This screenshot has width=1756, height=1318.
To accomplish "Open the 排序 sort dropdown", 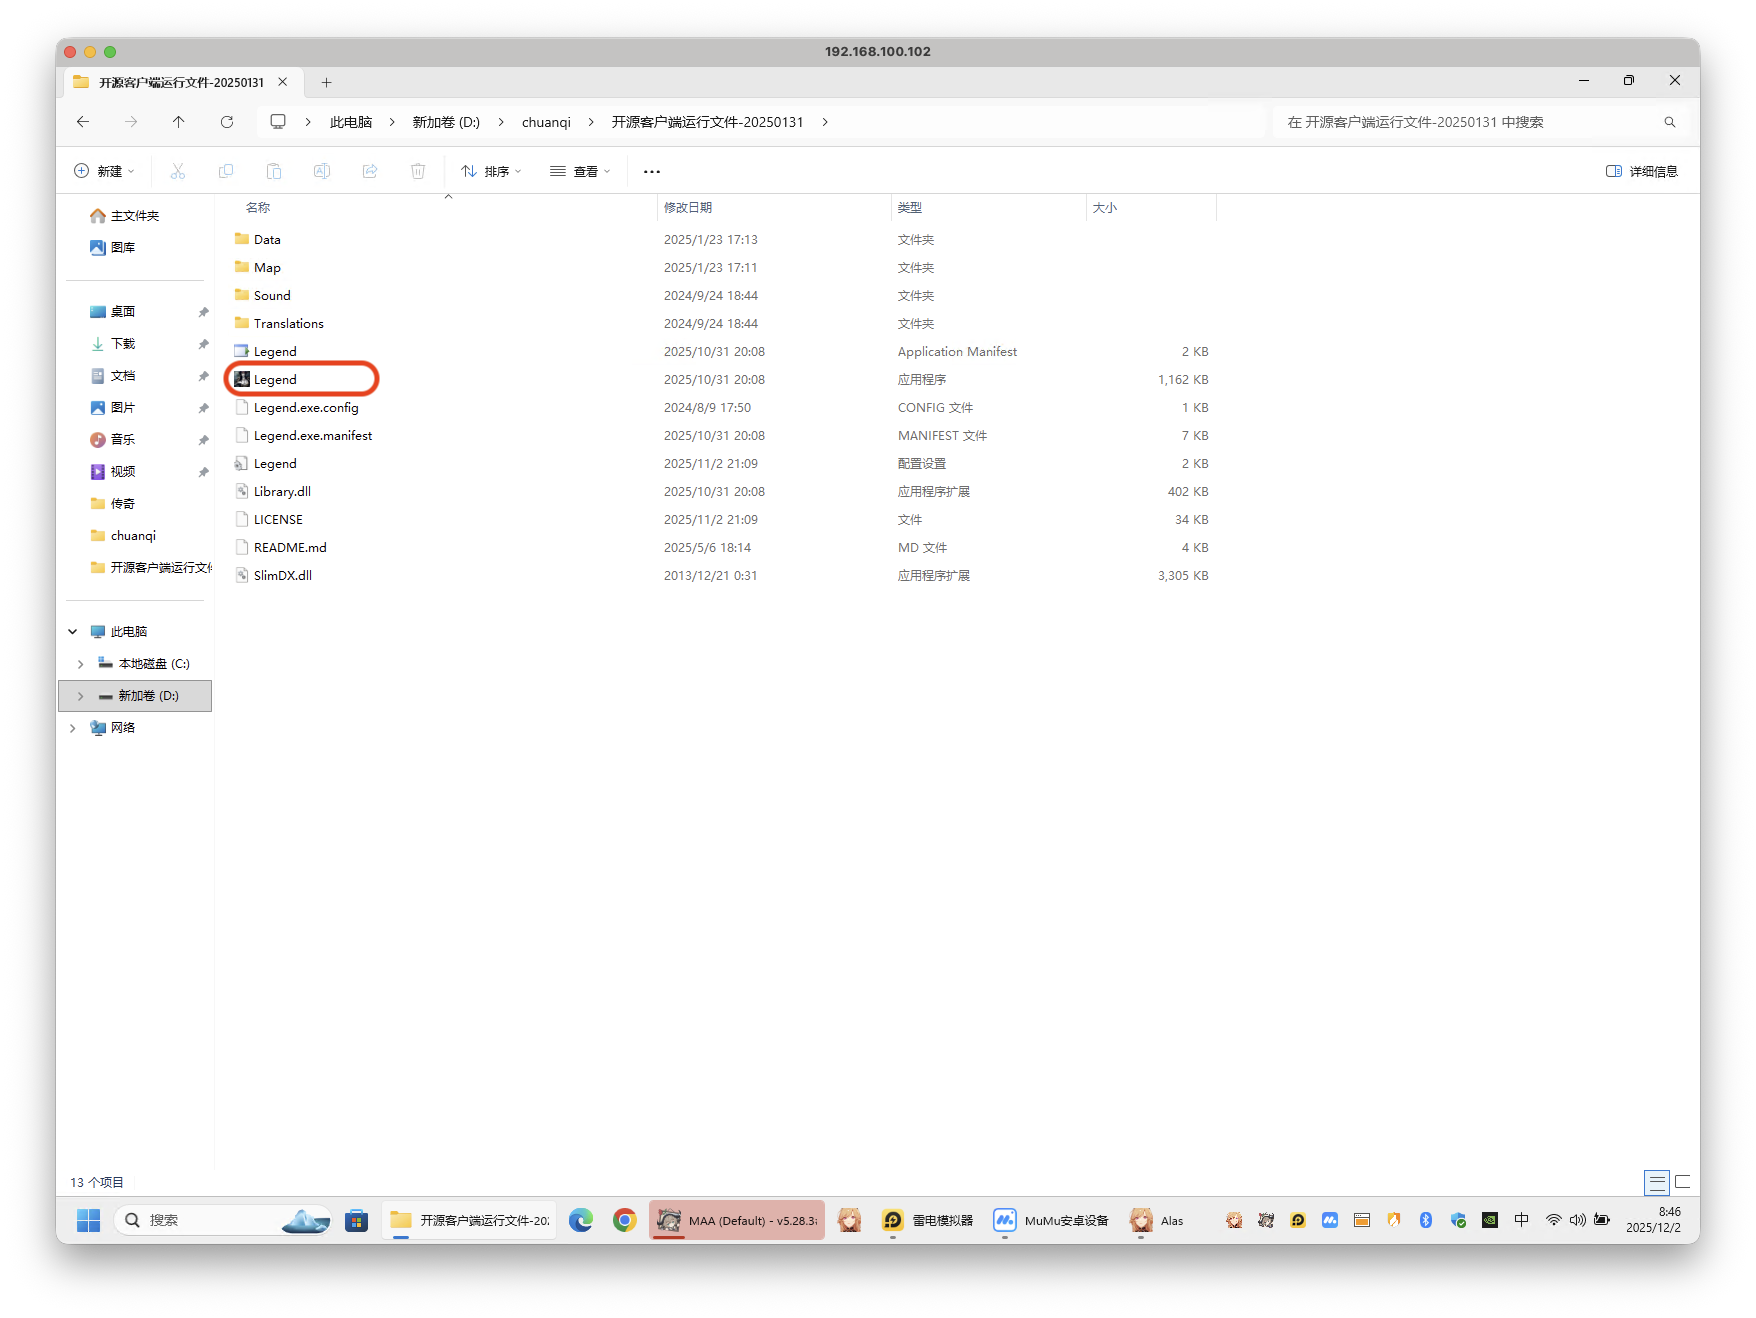I will [491, 171].
